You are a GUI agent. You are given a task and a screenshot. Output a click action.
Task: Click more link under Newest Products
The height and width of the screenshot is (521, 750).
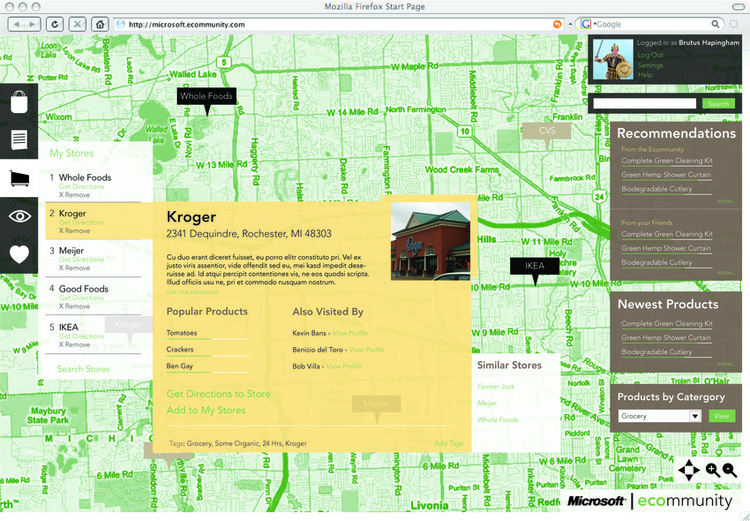pyautogui.click(x=725, y=364)
